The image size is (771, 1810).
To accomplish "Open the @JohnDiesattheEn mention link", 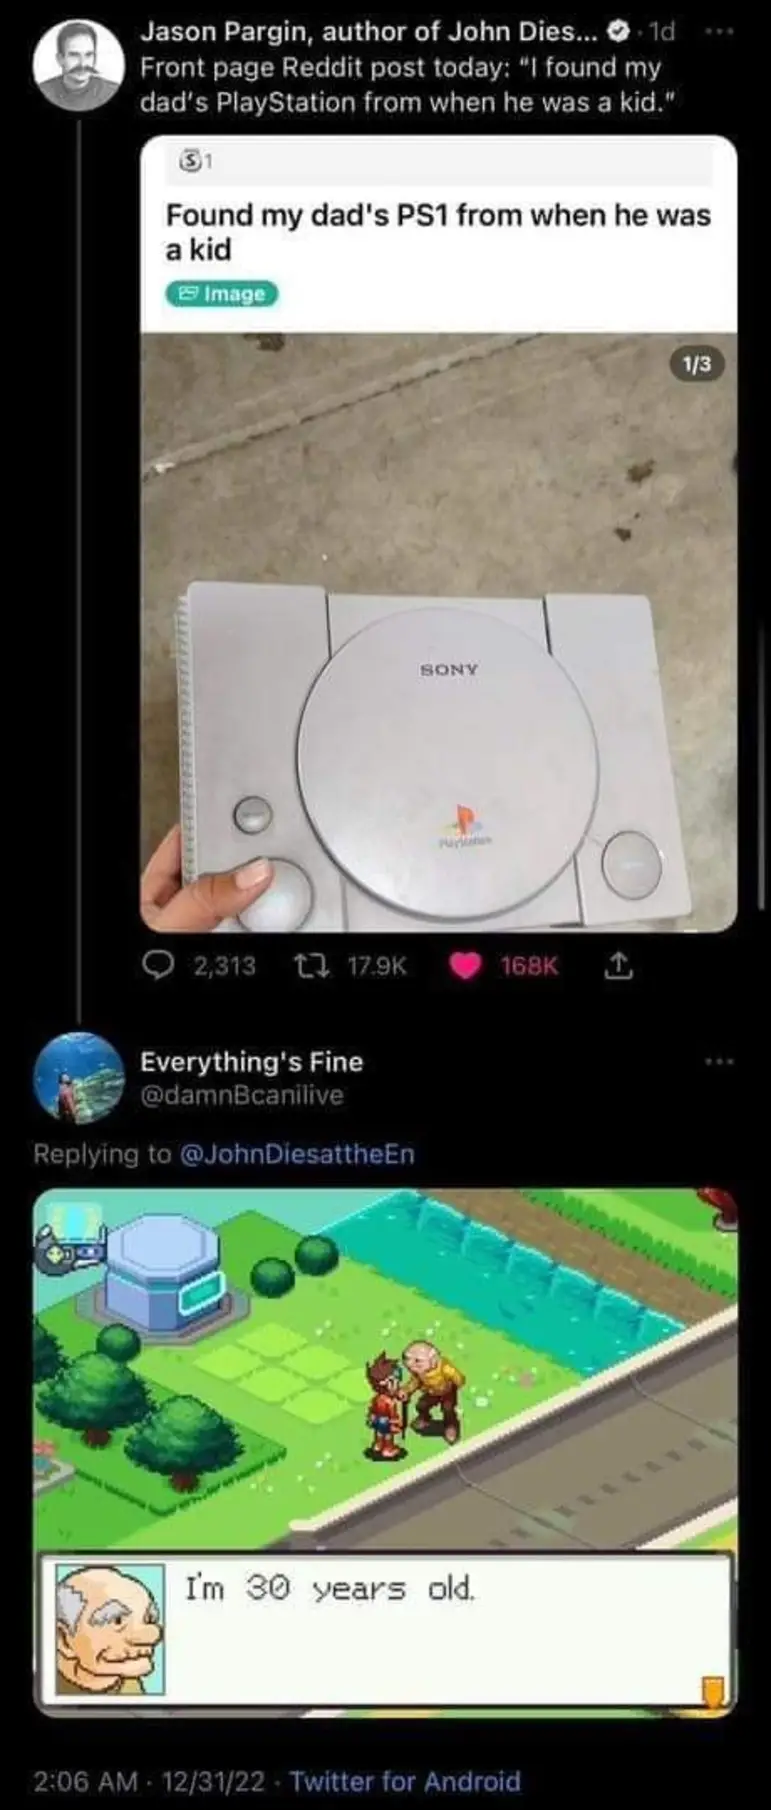I will [x=296, y=1154].
